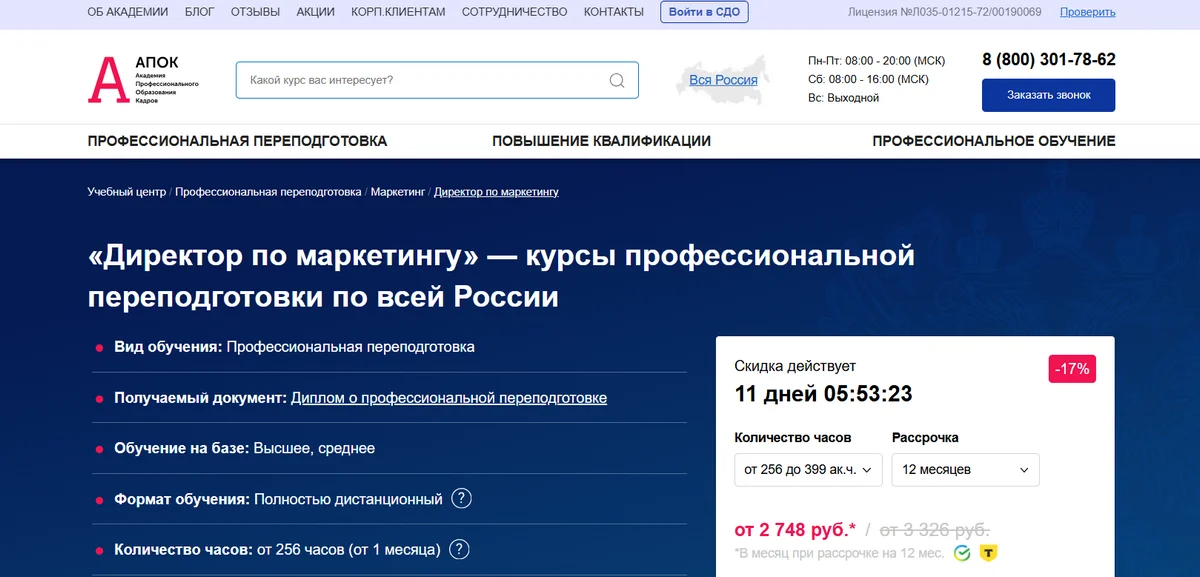
Task: Open the help icon next to Полностью дистанционный
Action: [461, 499]
